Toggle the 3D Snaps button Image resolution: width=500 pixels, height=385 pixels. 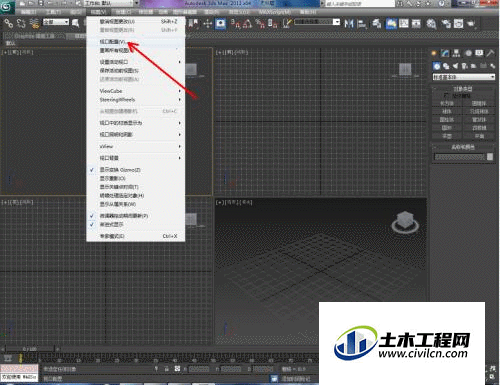click(x=235, y=24)
